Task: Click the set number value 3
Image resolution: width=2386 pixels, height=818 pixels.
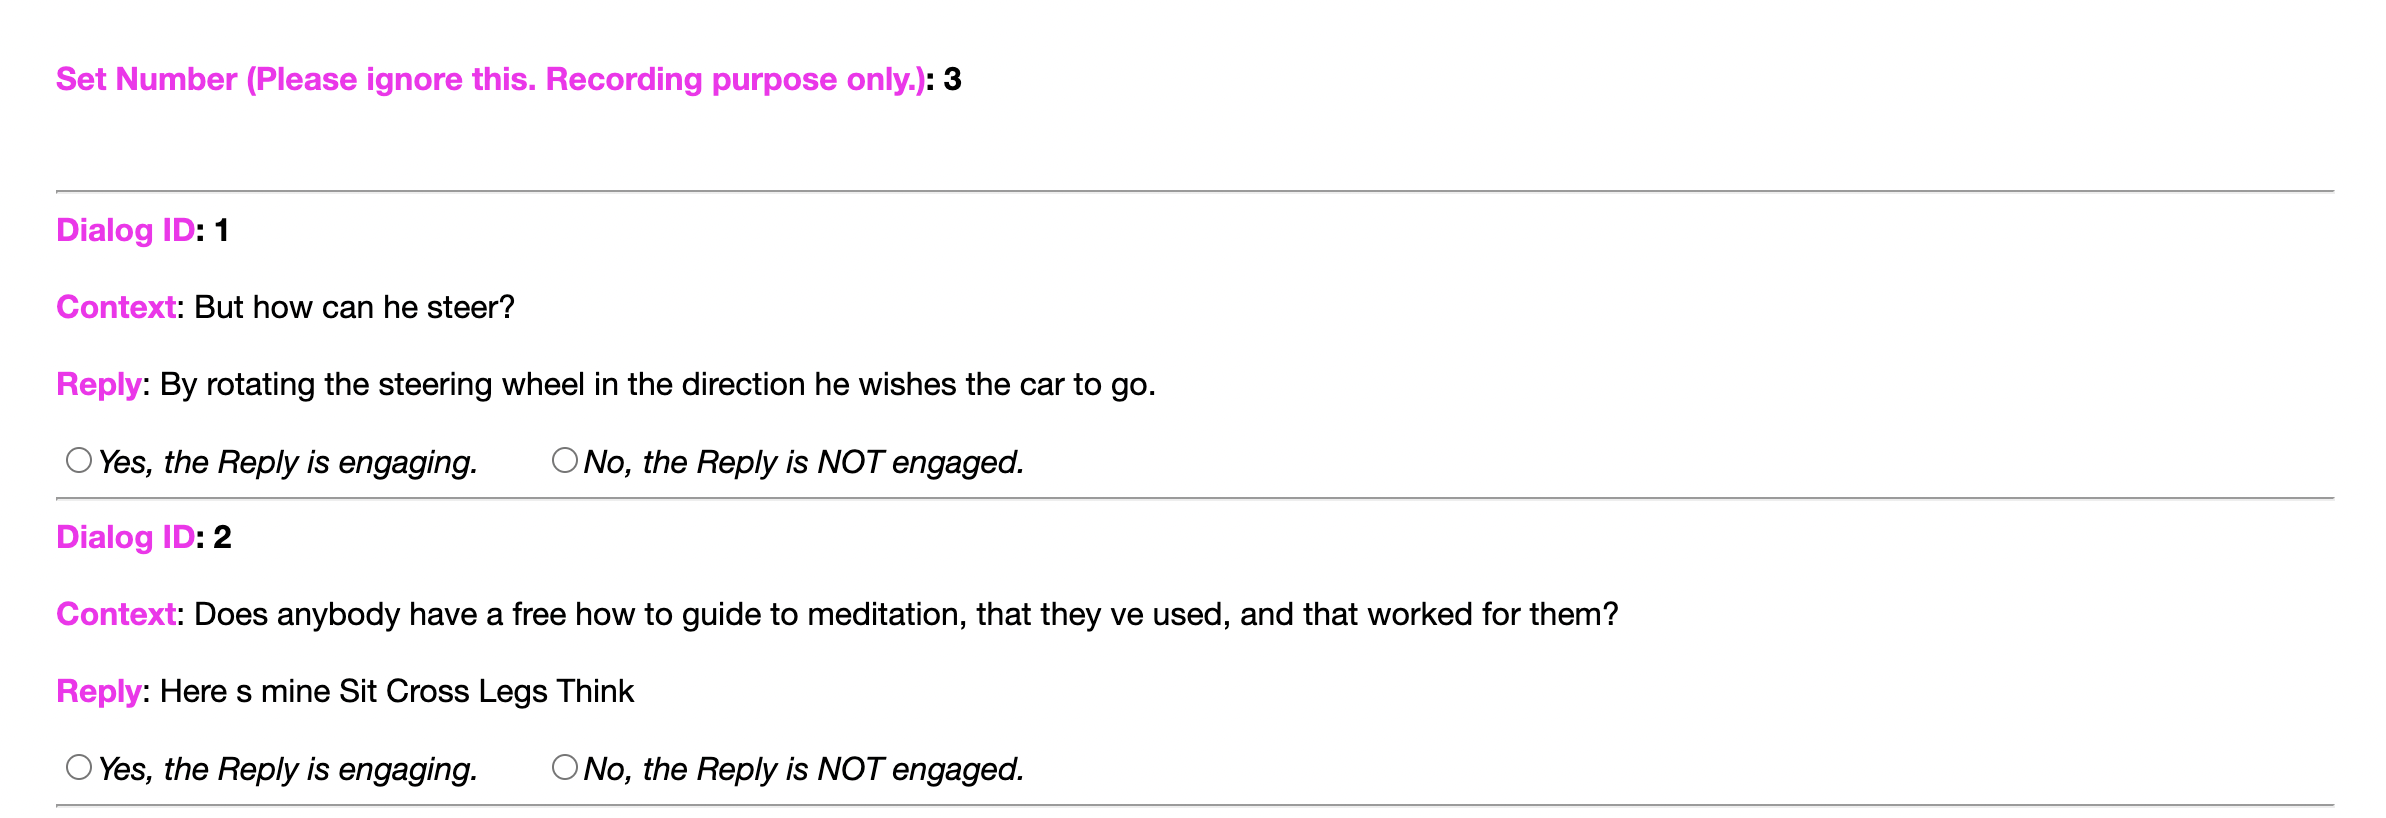Action: 952,79
